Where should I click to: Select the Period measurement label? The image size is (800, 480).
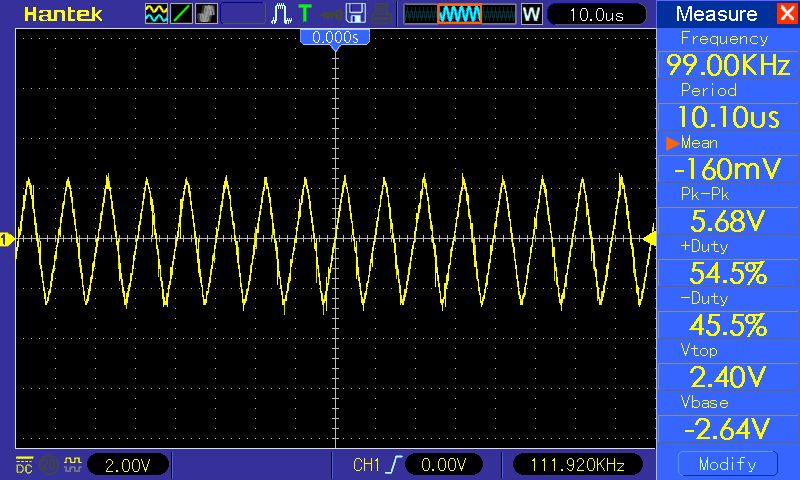709,90
